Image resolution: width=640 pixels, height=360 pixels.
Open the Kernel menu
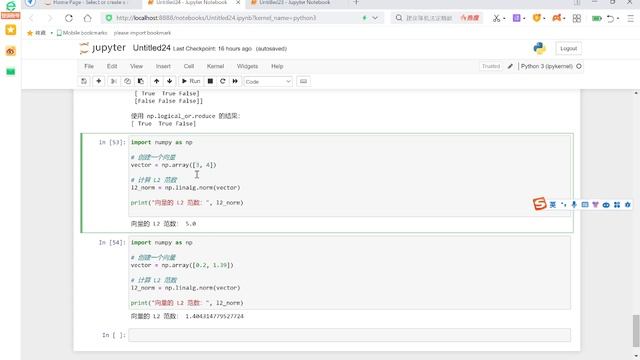[x=215, y=66]
